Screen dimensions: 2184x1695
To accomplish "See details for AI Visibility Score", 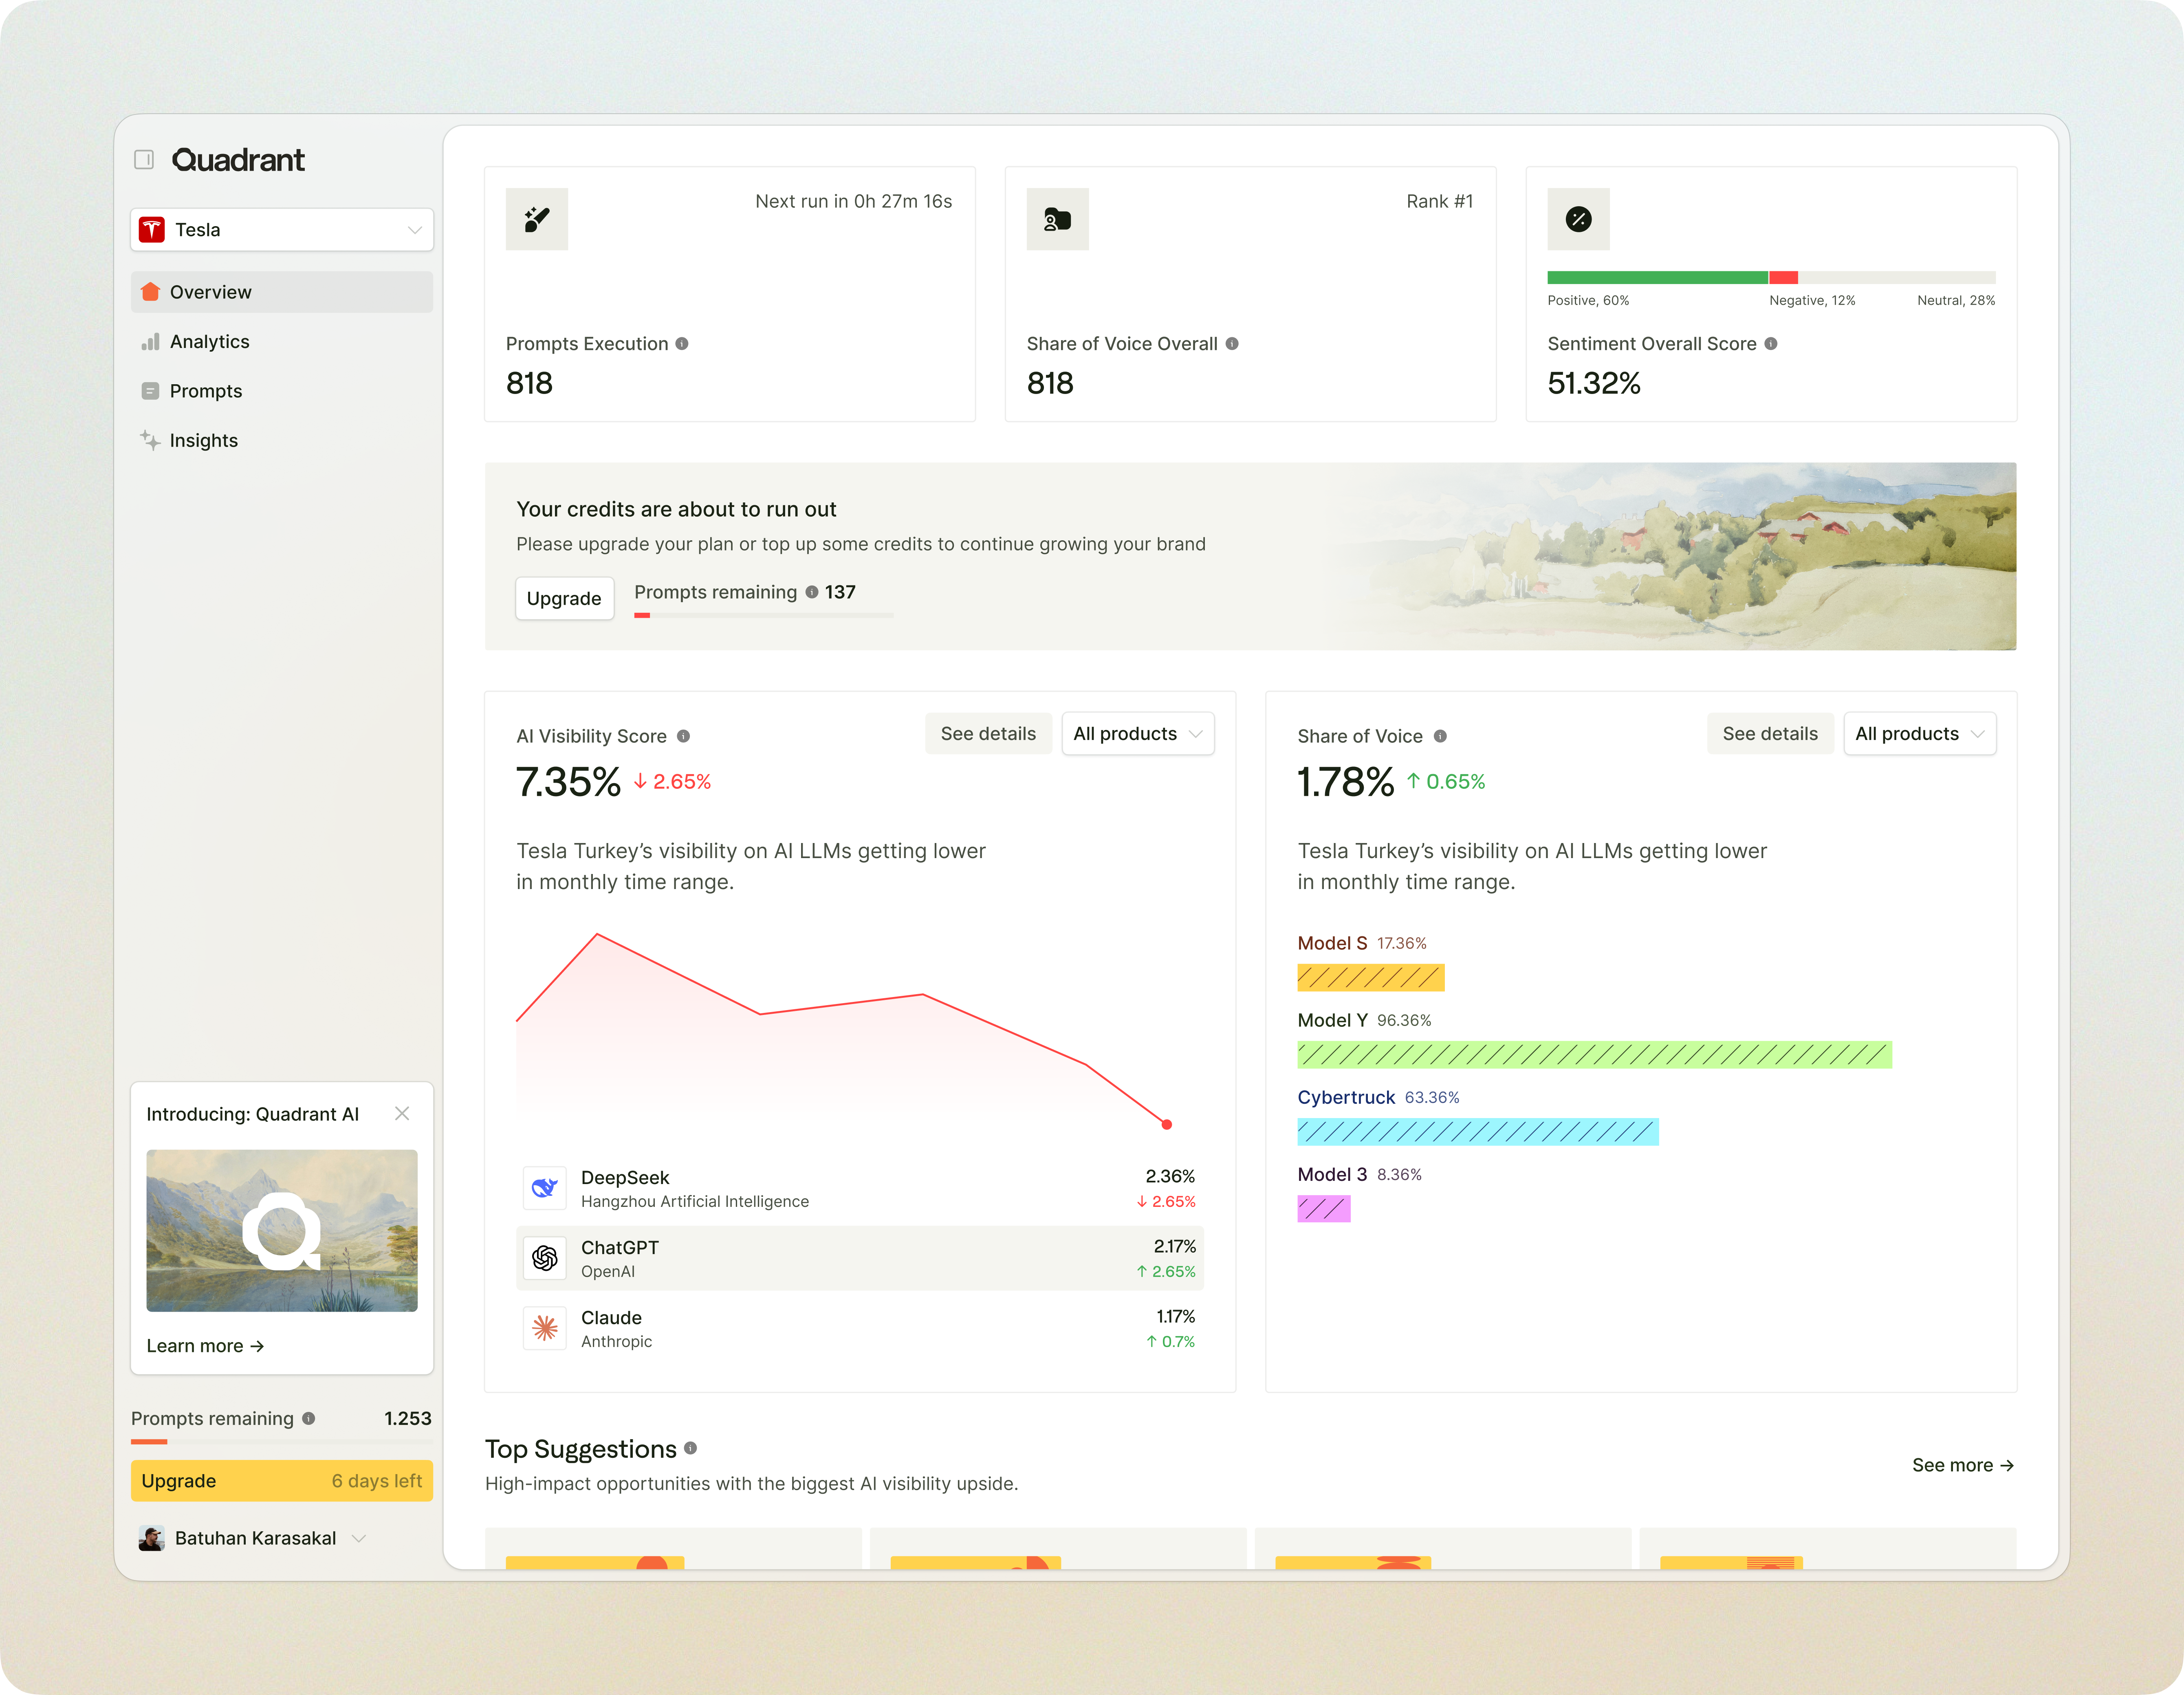I will (x=988, y=734).
